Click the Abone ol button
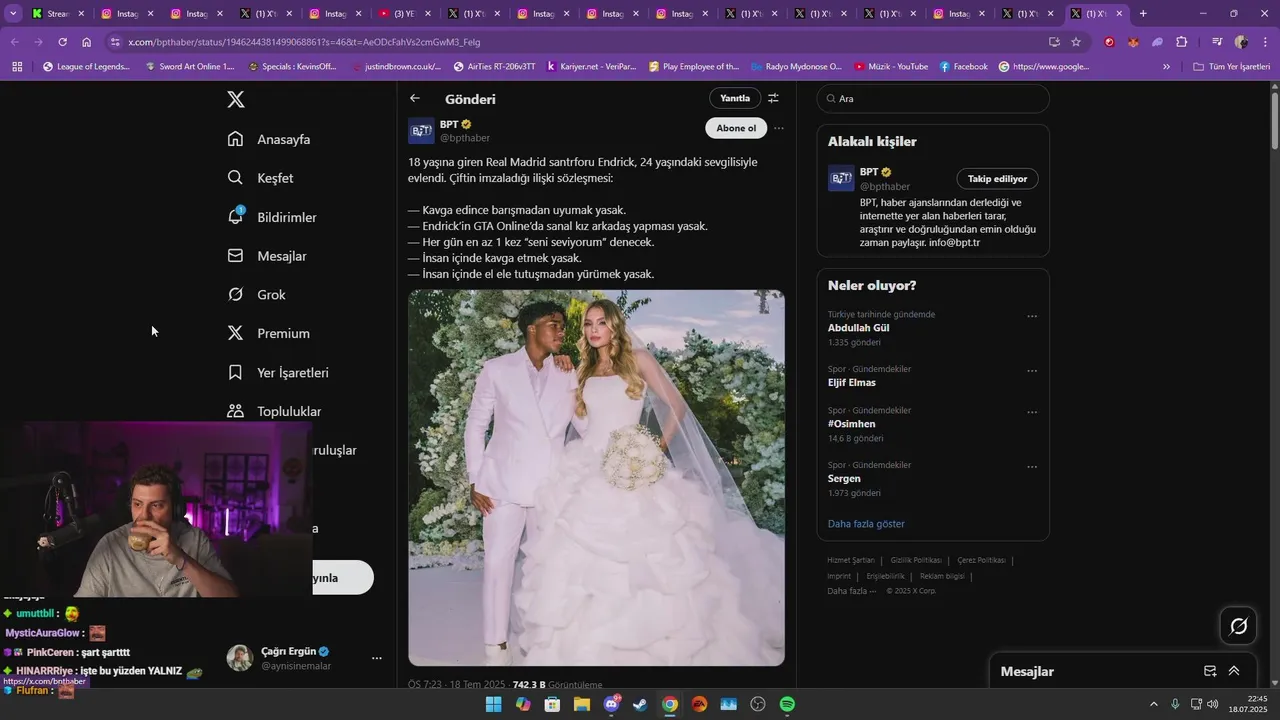Image resolution: width=1280 pixels, height=720 pixels. pos(736,128)
